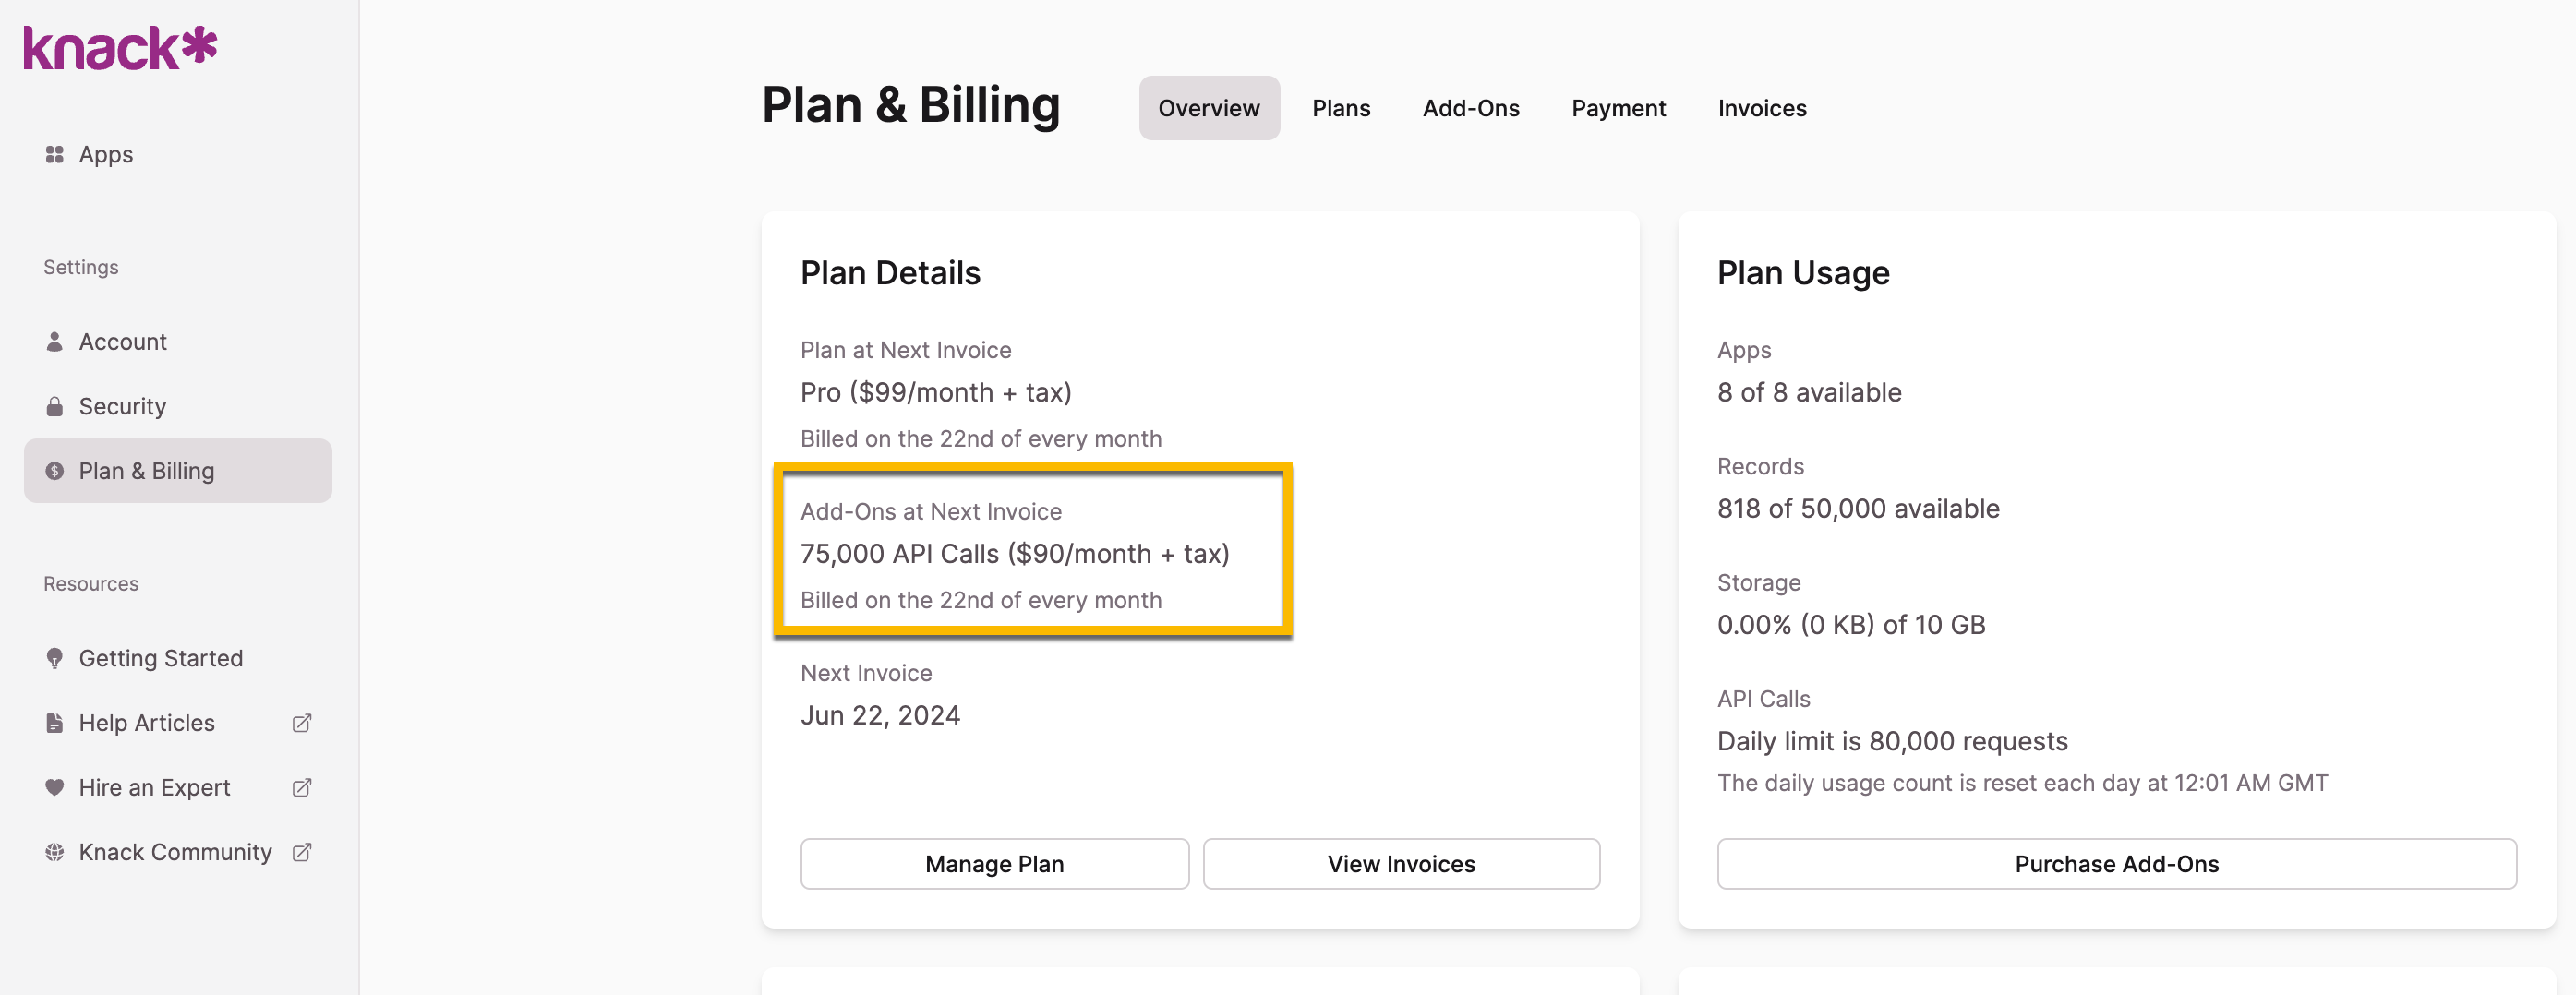This screenshot has width=2576, height=995.
Task: Open the Add-Ons tab
Action: point(1471,108)
